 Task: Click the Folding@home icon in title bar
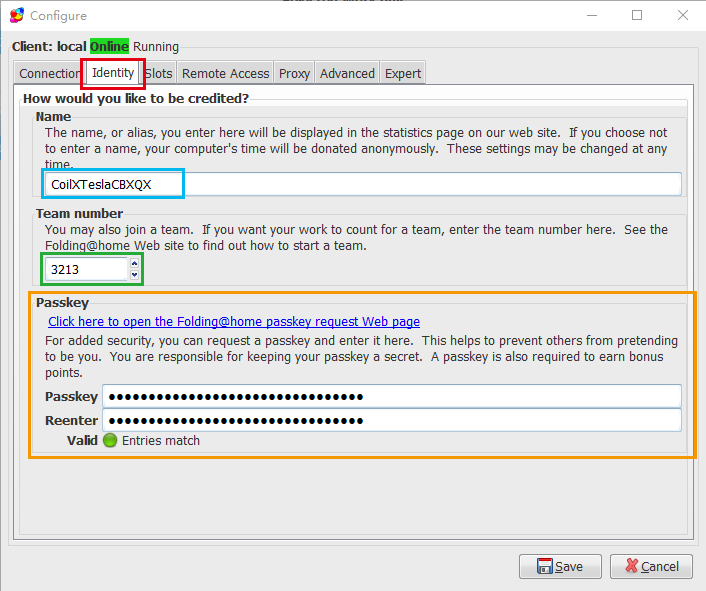click(17, 15)
